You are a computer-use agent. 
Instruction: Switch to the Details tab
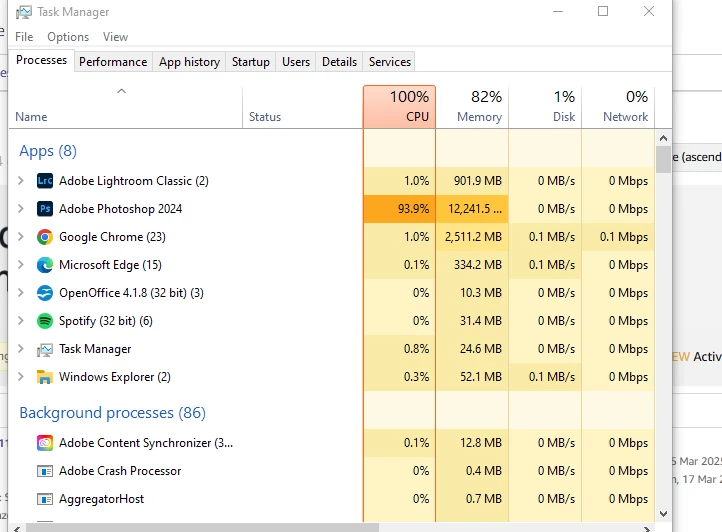[x=339, y=62]
